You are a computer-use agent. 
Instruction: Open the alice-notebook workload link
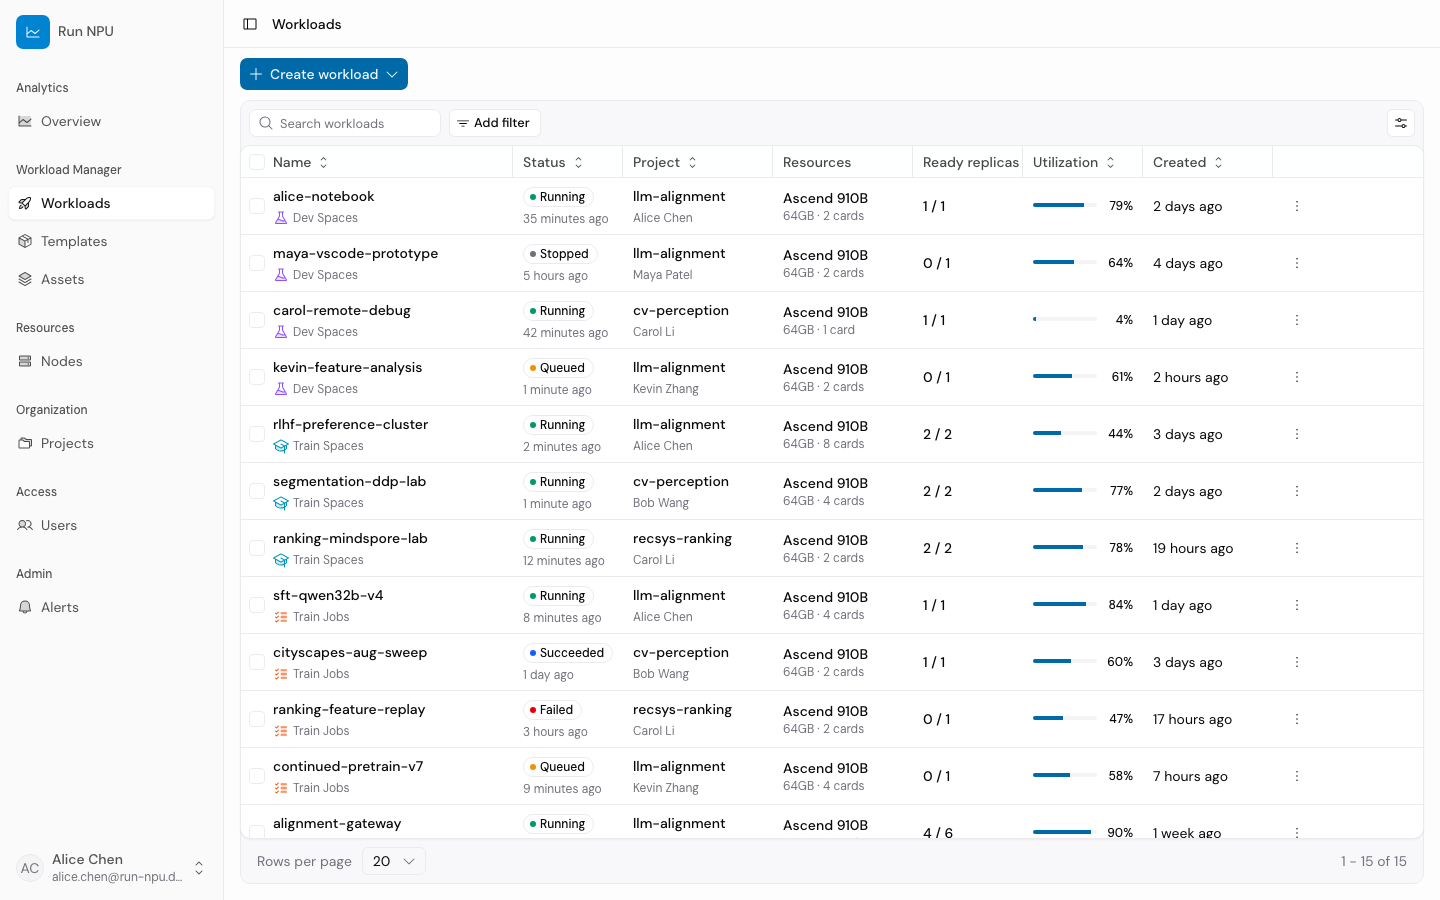pyautogui.click(x=323, y=197)
